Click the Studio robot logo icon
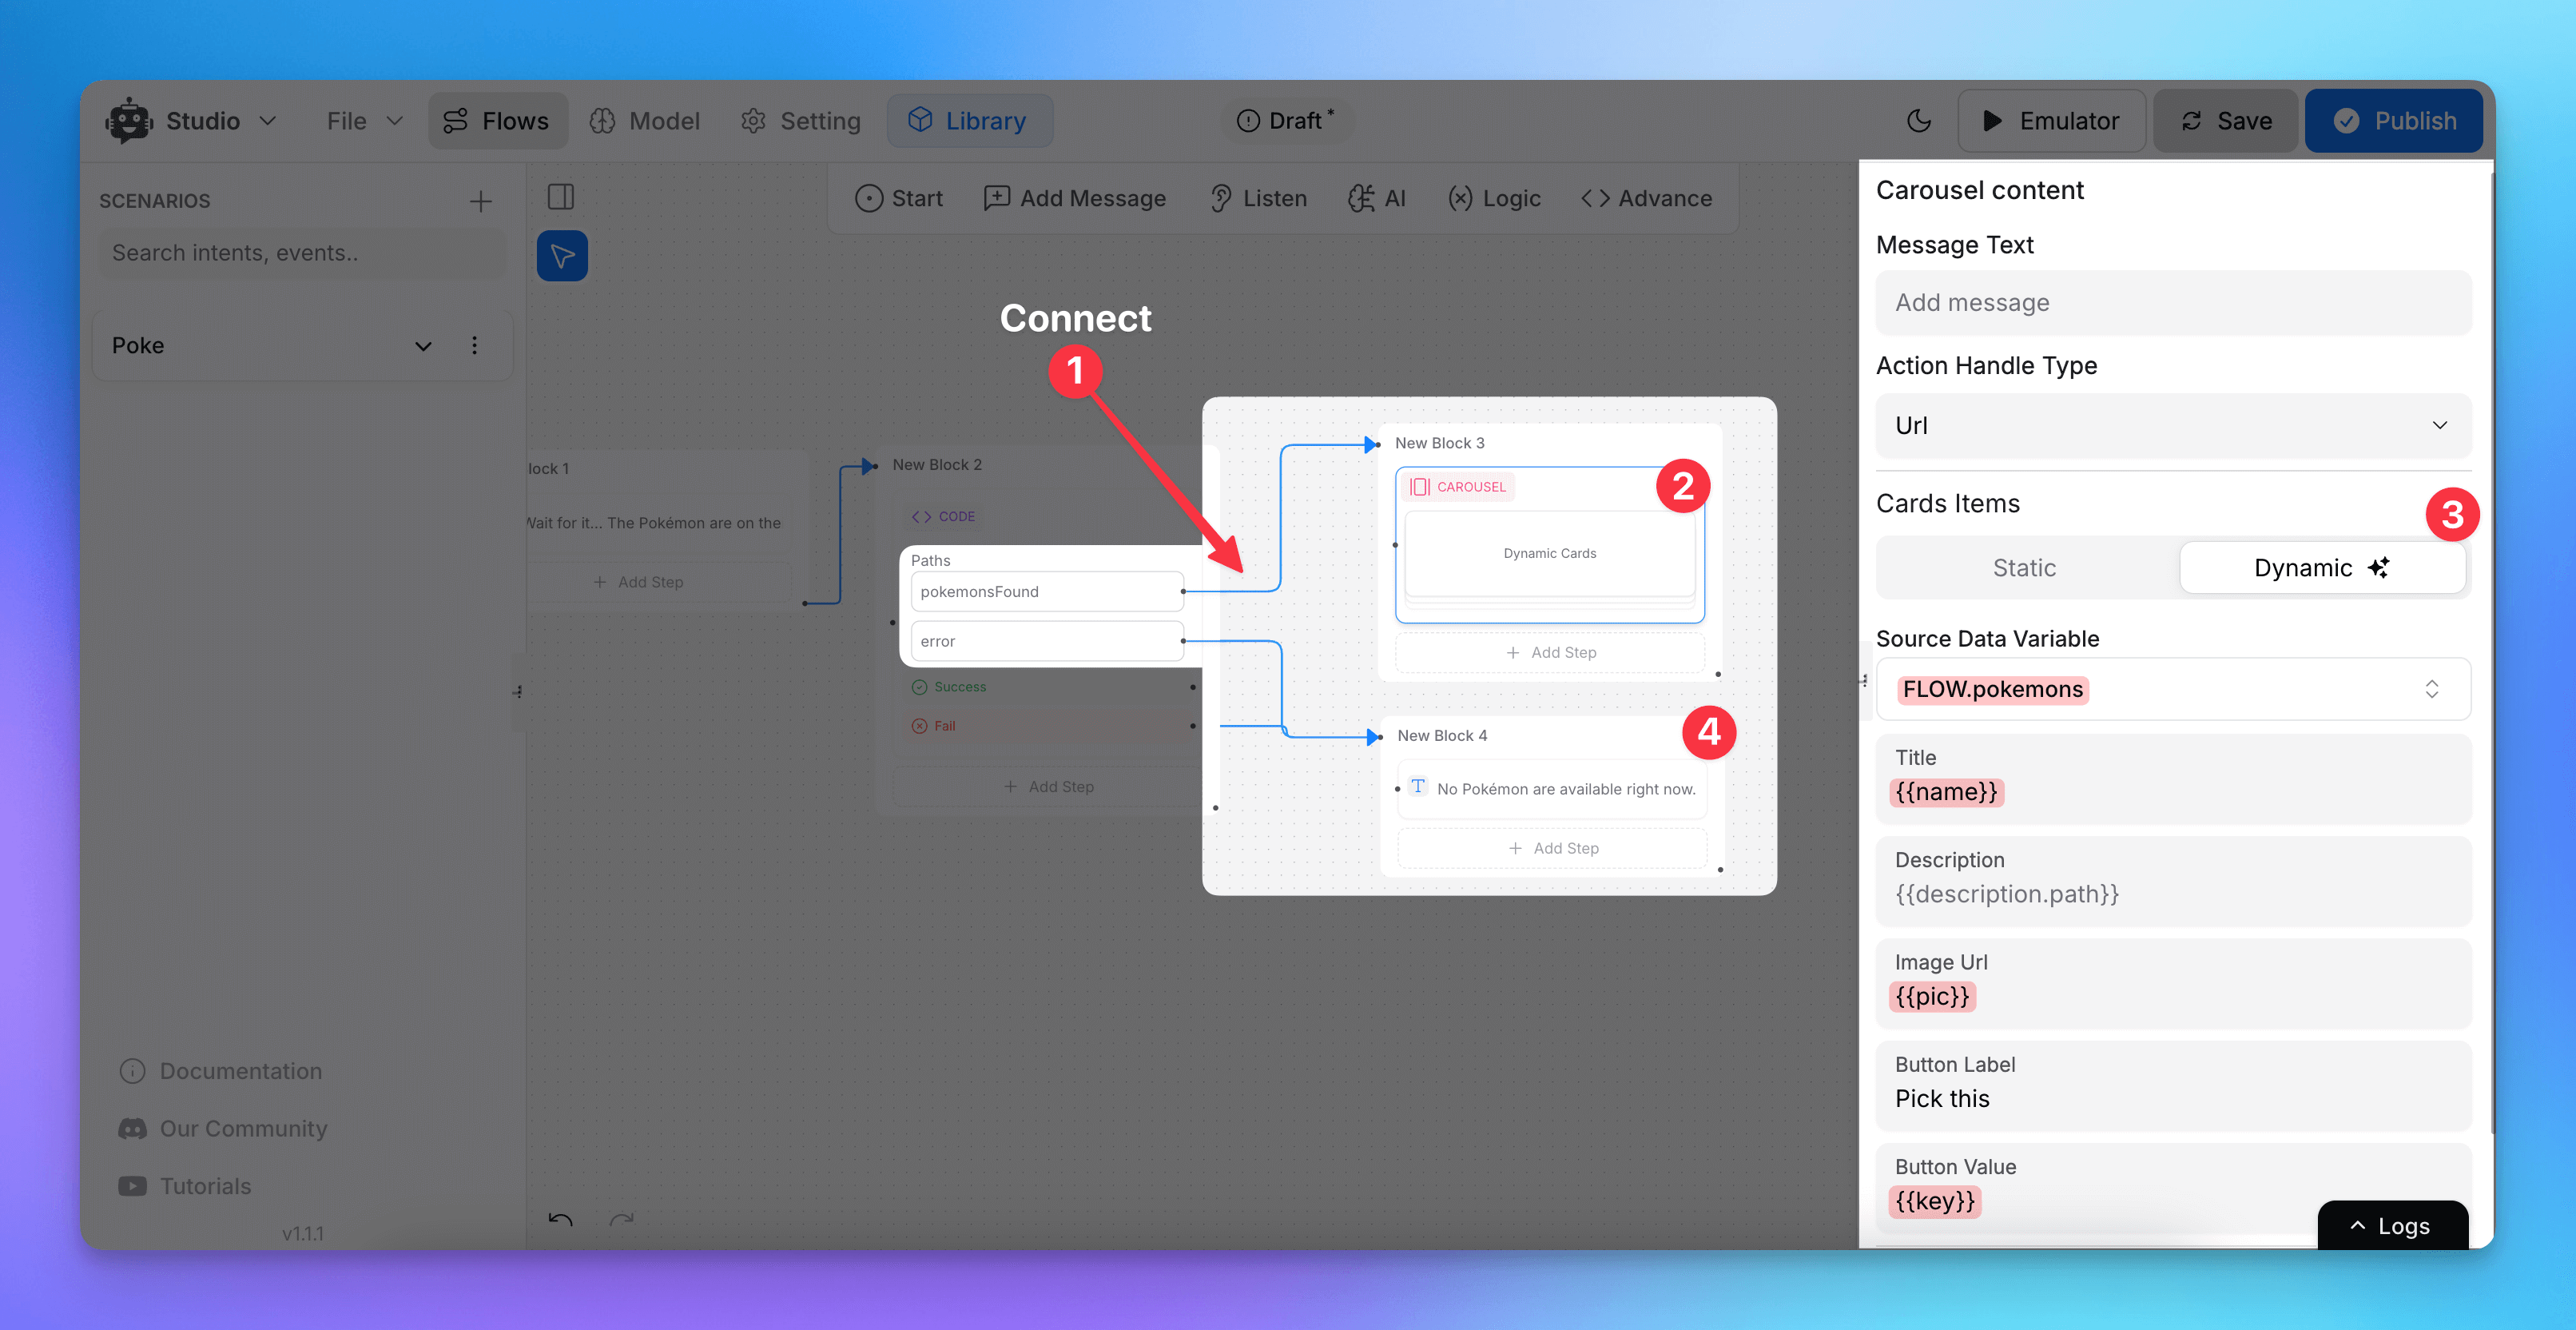 tap(129, 121)
